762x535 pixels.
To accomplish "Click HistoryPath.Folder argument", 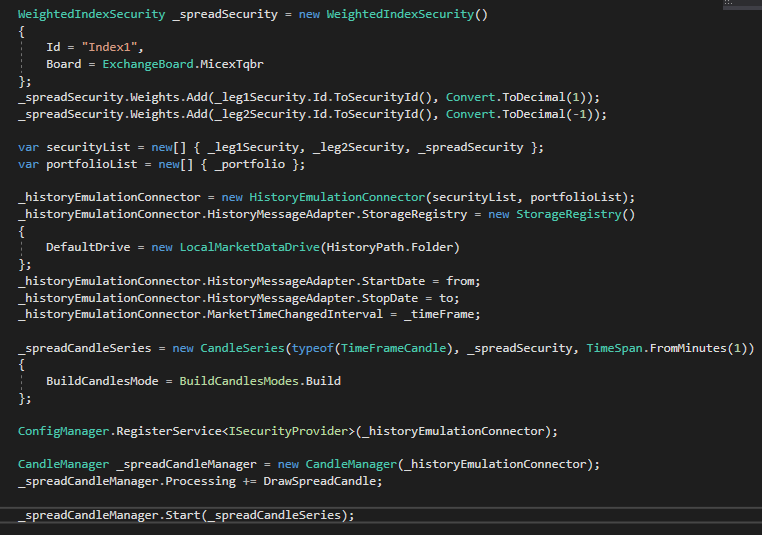I will click(x=389, y=247).
